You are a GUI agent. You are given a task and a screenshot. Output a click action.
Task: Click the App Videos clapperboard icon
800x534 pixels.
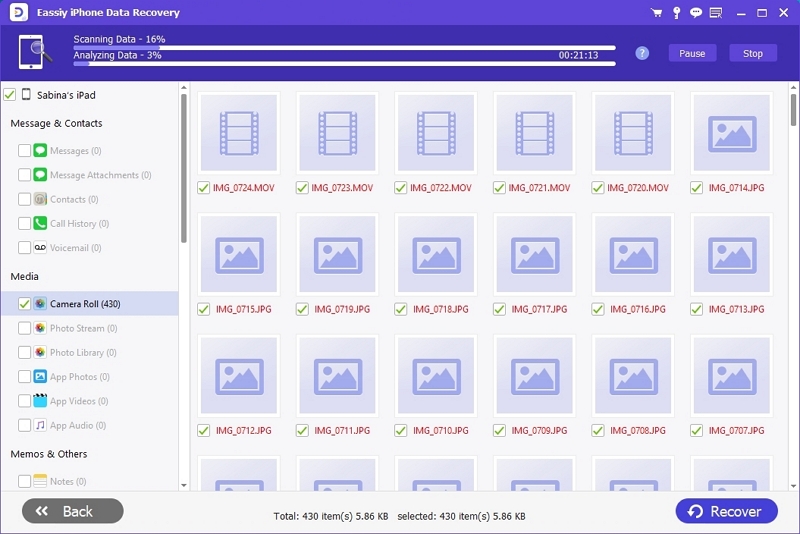tap(40, 401)
